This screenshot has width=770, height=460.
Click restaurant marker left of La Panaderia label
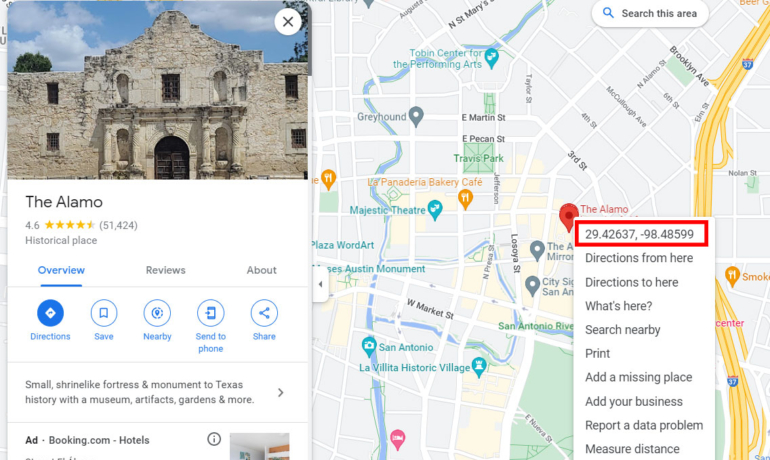point(329,180)
